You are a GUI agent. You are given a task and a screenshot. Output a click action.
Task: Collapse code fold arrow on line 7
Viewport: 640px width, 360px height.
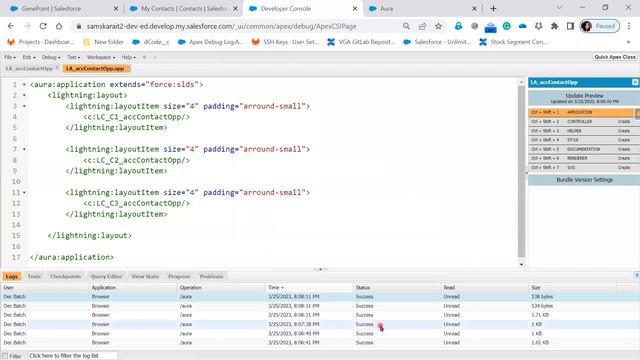(x=24, y=149)
